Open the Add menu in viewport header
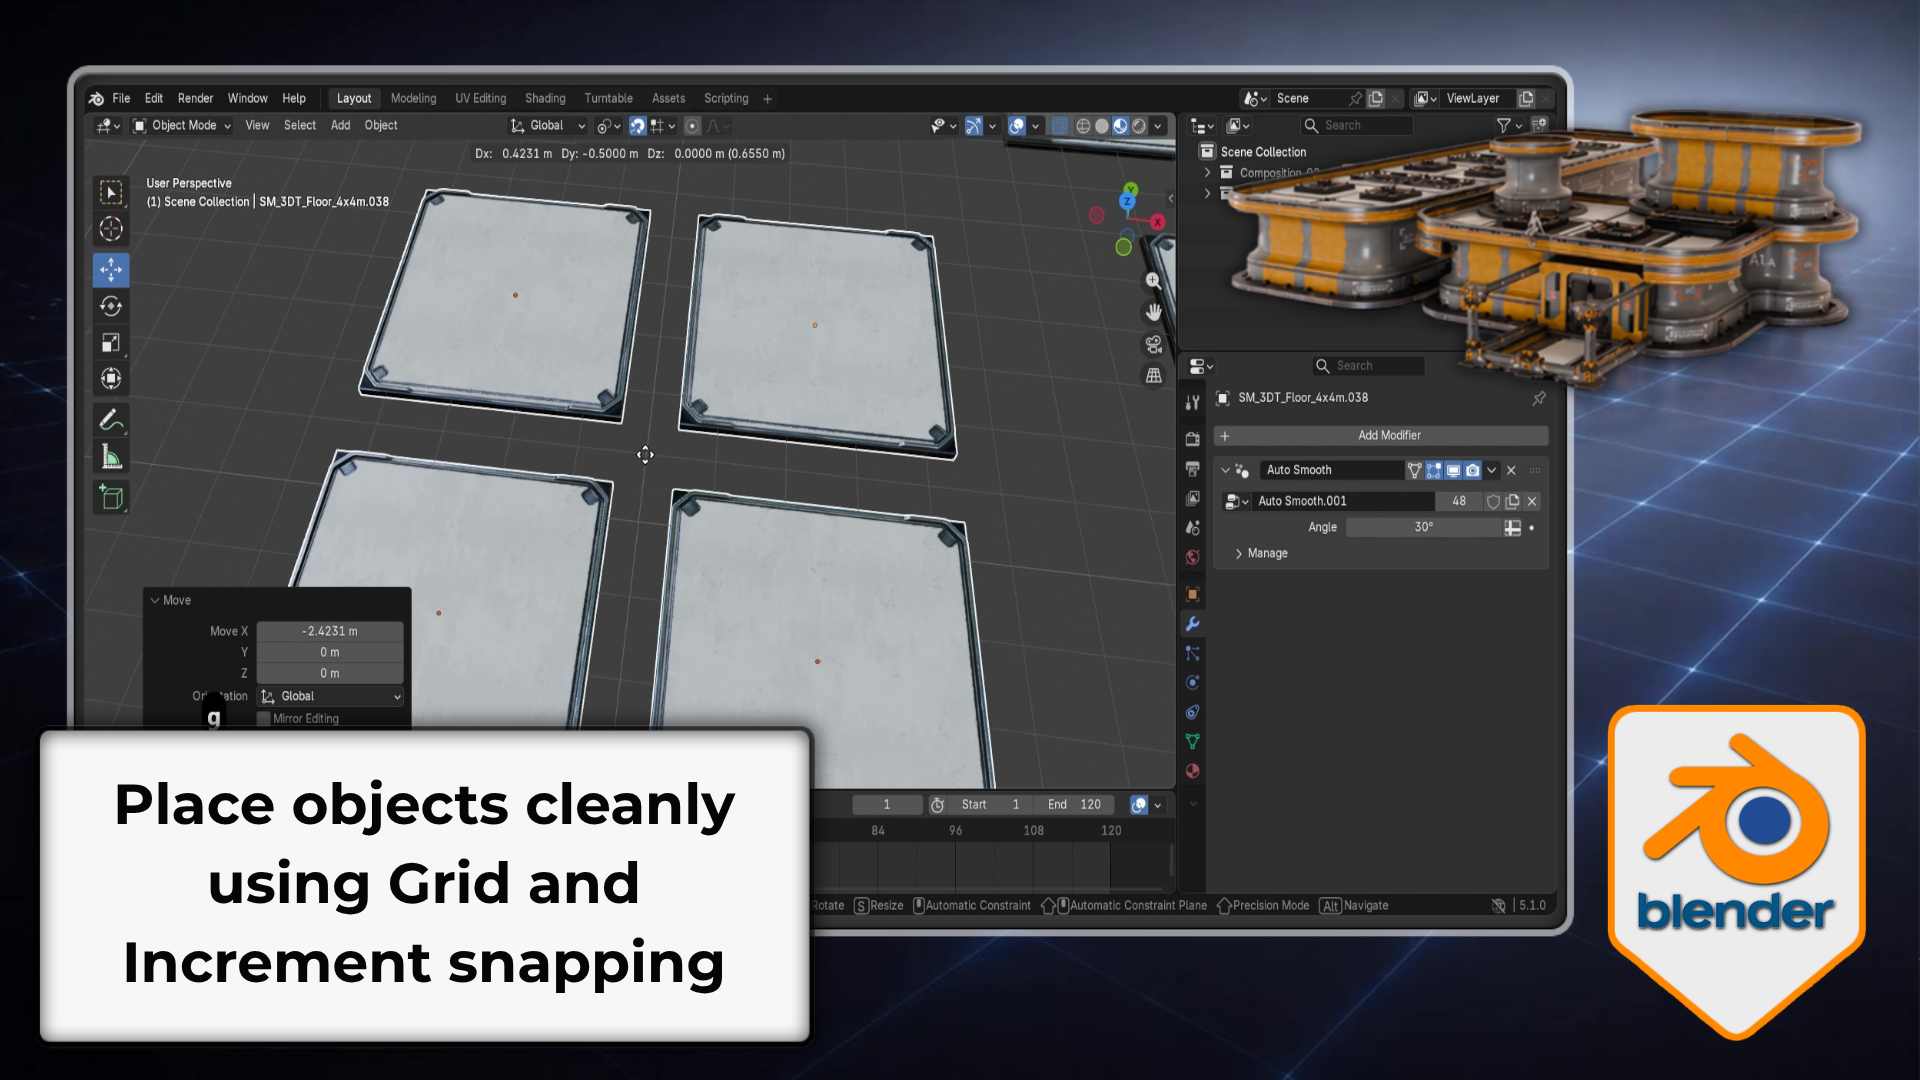 pyautogui.click(x=340, y=125)
